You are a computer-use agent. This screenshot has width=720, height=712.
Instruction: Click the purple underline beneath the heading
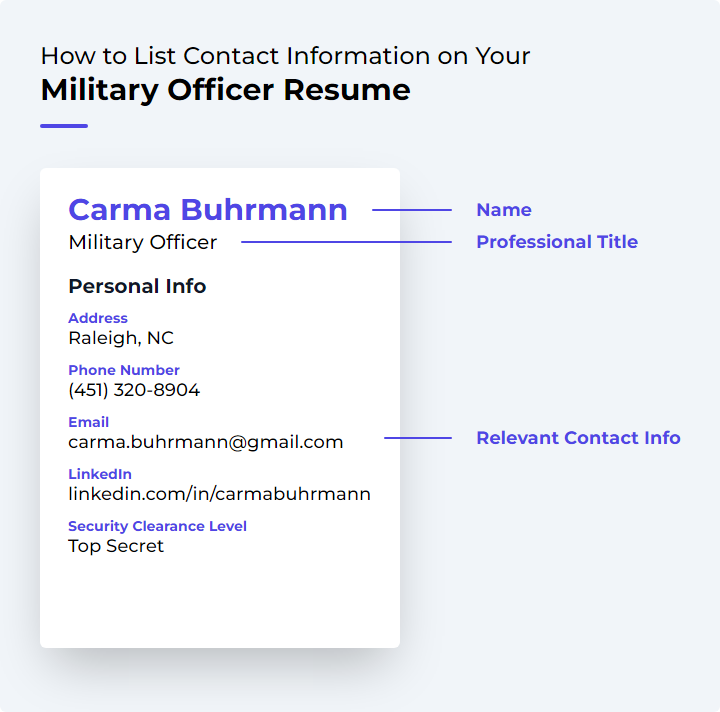[x=64, y=126]
